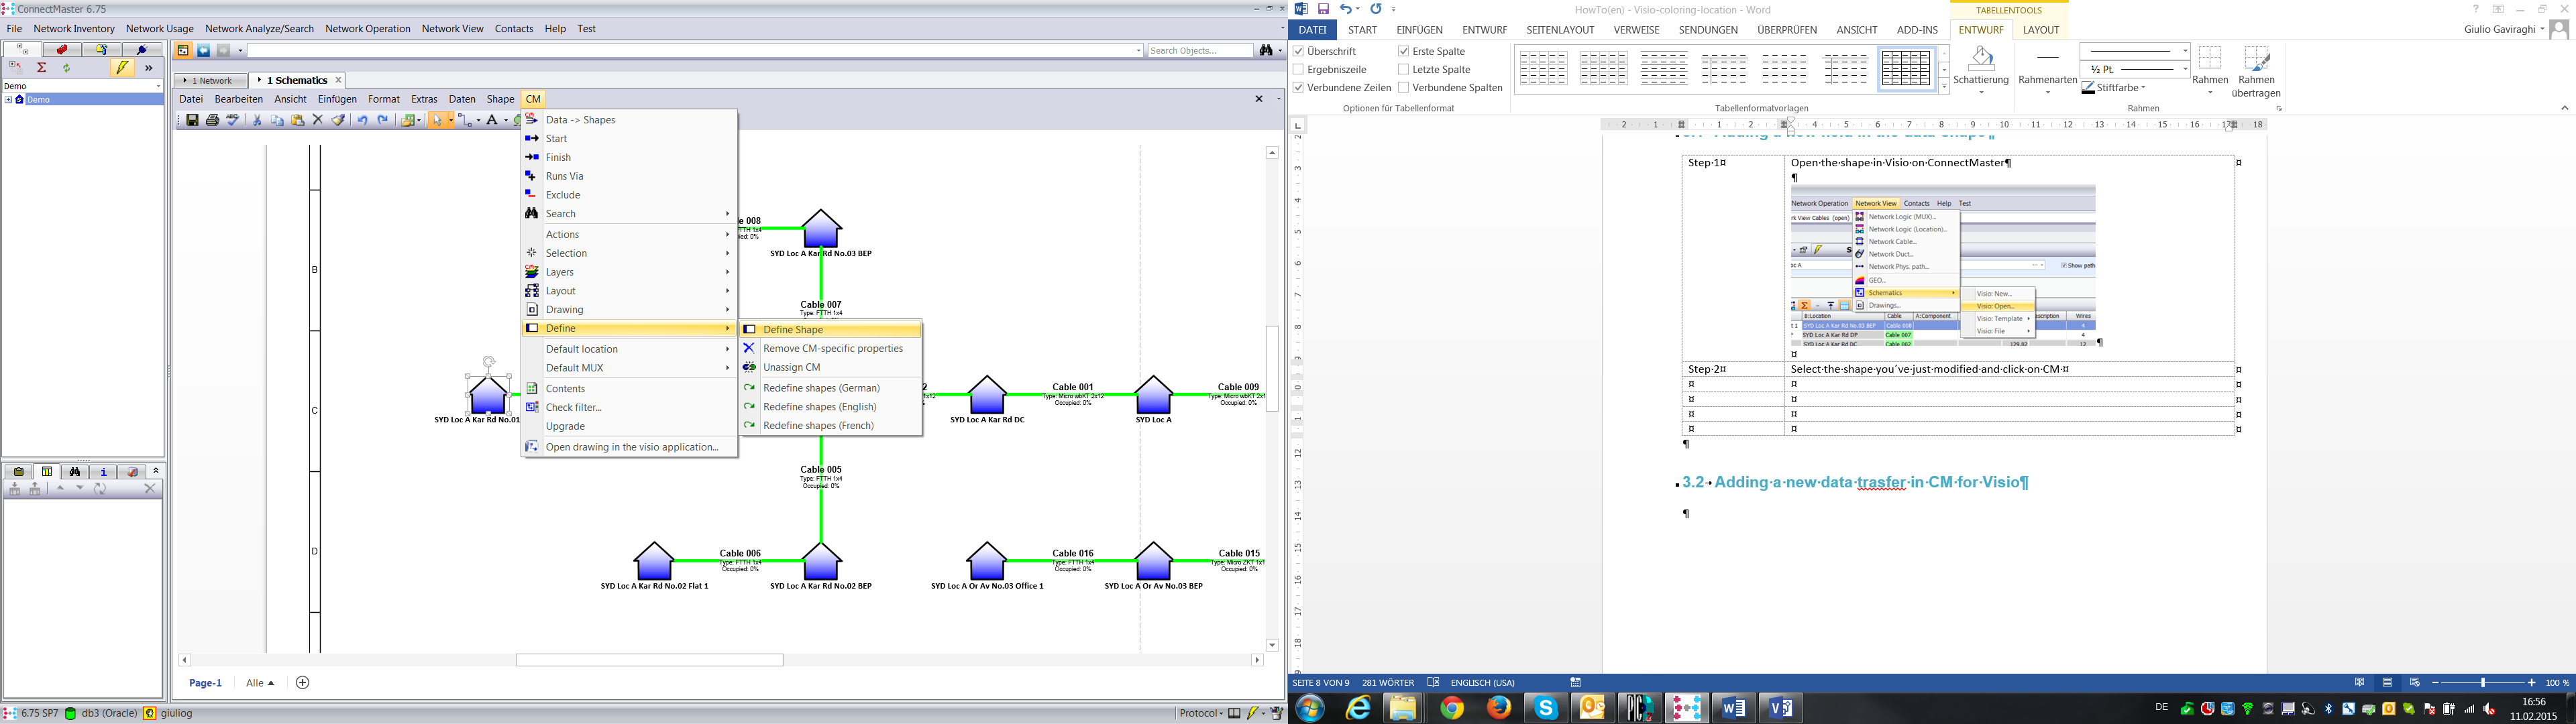
Task: Open the red toolbox tab in the left panel
Action: 62,49
